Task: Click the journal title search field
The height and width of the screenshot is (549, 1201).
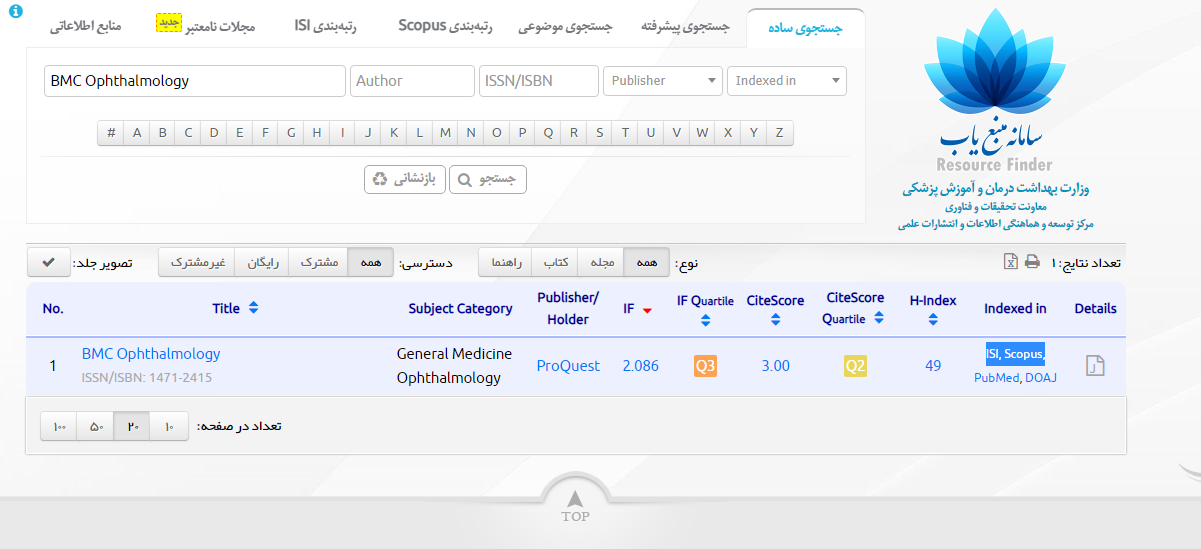Action: click(x=195, y=81)
